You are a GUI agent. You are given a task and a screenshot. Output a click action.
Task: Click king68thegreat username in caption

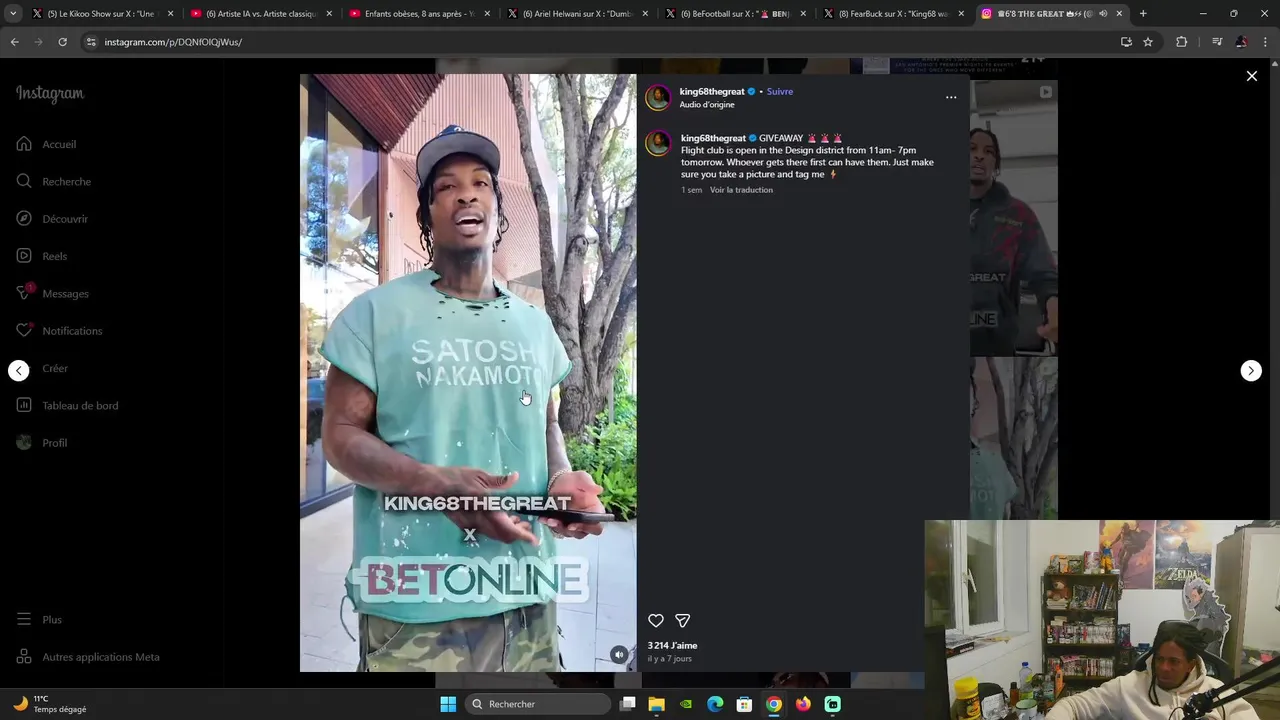(x=713, y=138)
